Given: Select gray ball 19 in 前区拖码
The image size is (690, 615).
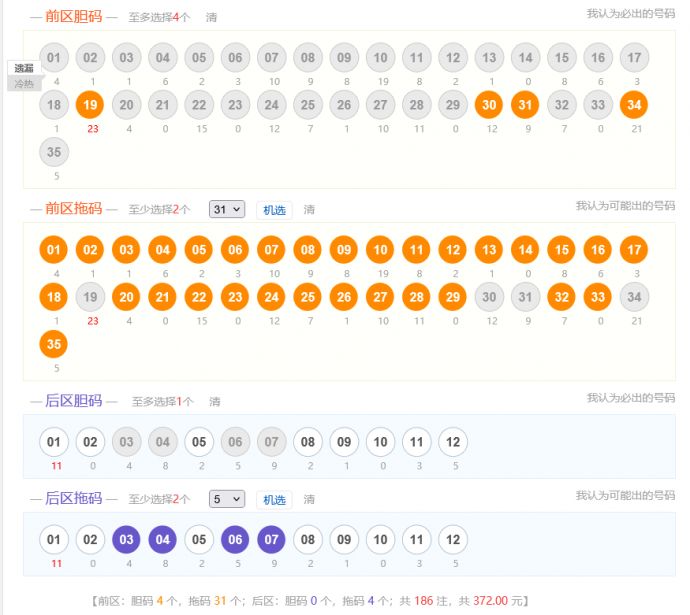Looking at the screenshot, I should click(x=90, y=296).
